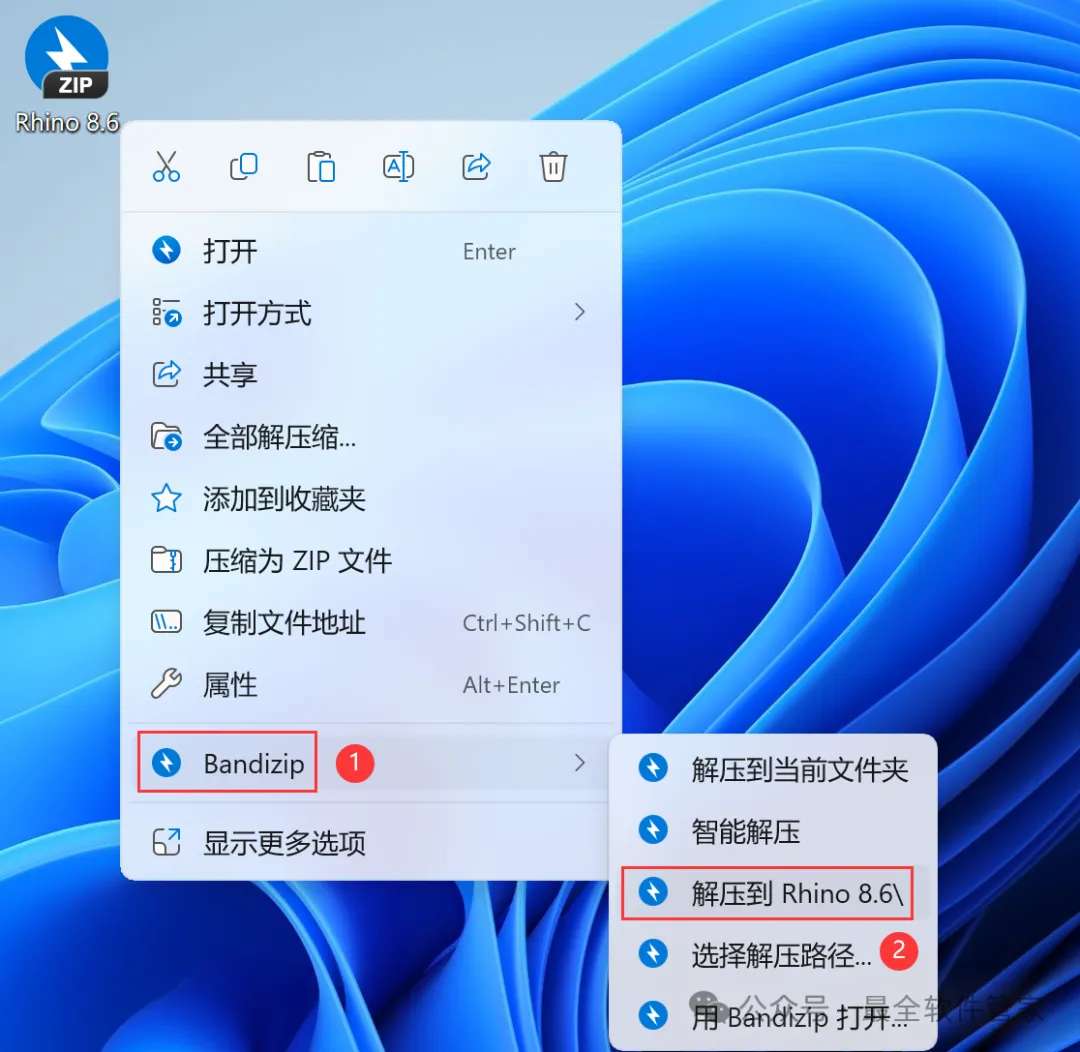Click the path icon beside 复制文件地址

[x=166, y=622]
